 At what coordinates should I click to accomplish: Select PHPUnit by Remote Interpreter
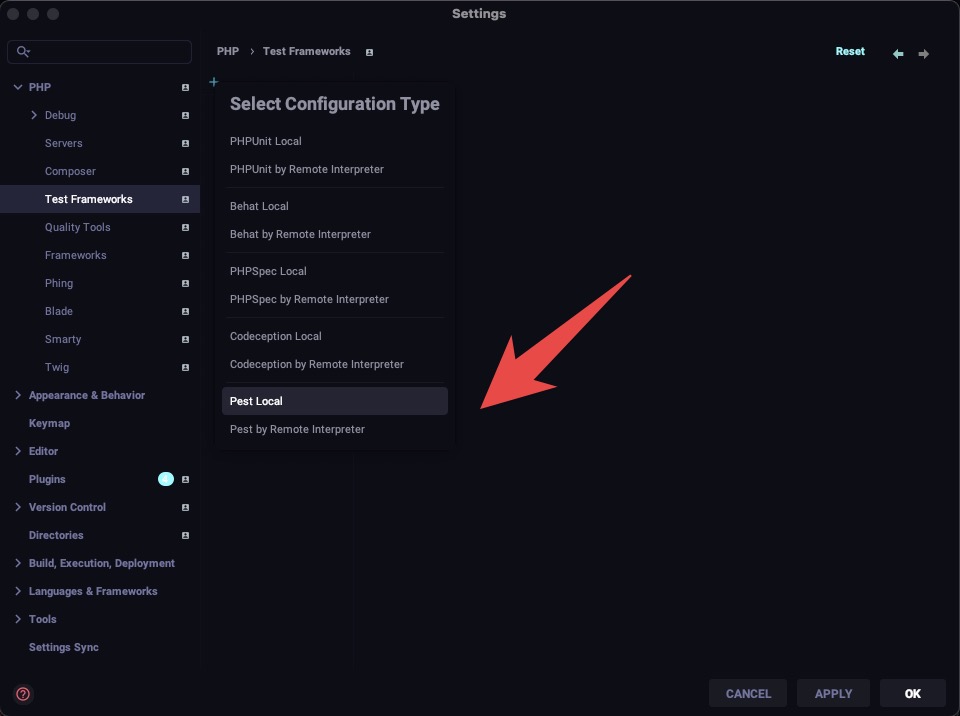coord(334,169)
